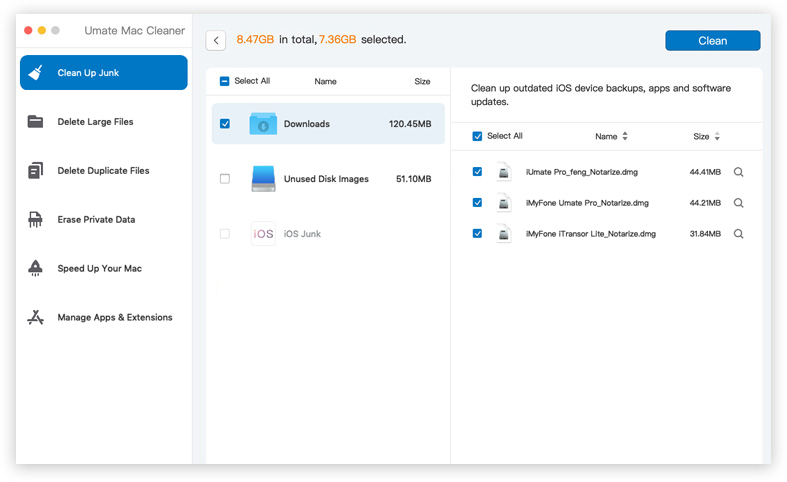Click the 7.36GB selected text
This screenshot has width=787, height=482.
click(x=337, y=40)
